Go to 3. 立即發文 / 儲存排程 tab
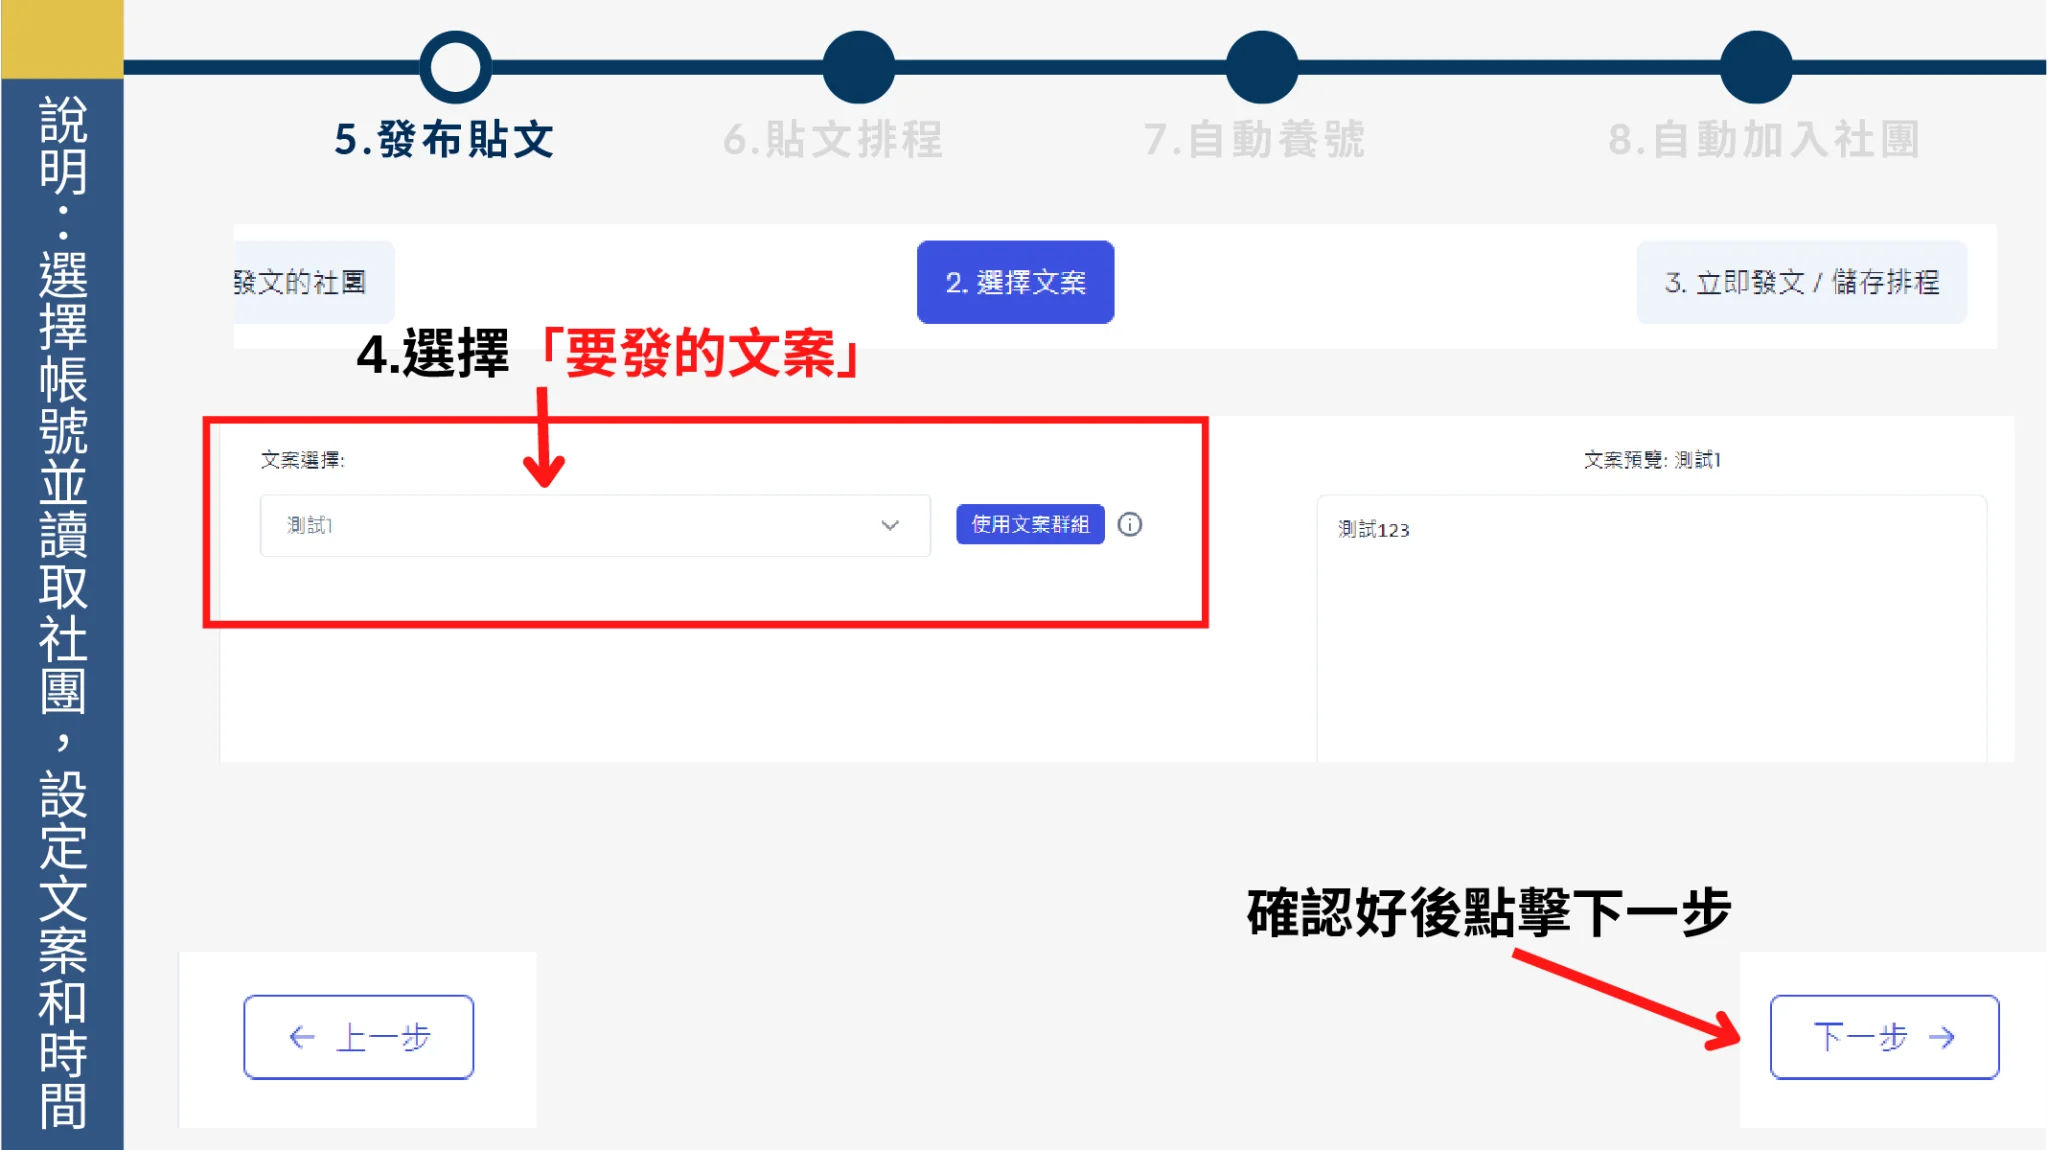The image size is (2048, 1150). [1801, 282]
